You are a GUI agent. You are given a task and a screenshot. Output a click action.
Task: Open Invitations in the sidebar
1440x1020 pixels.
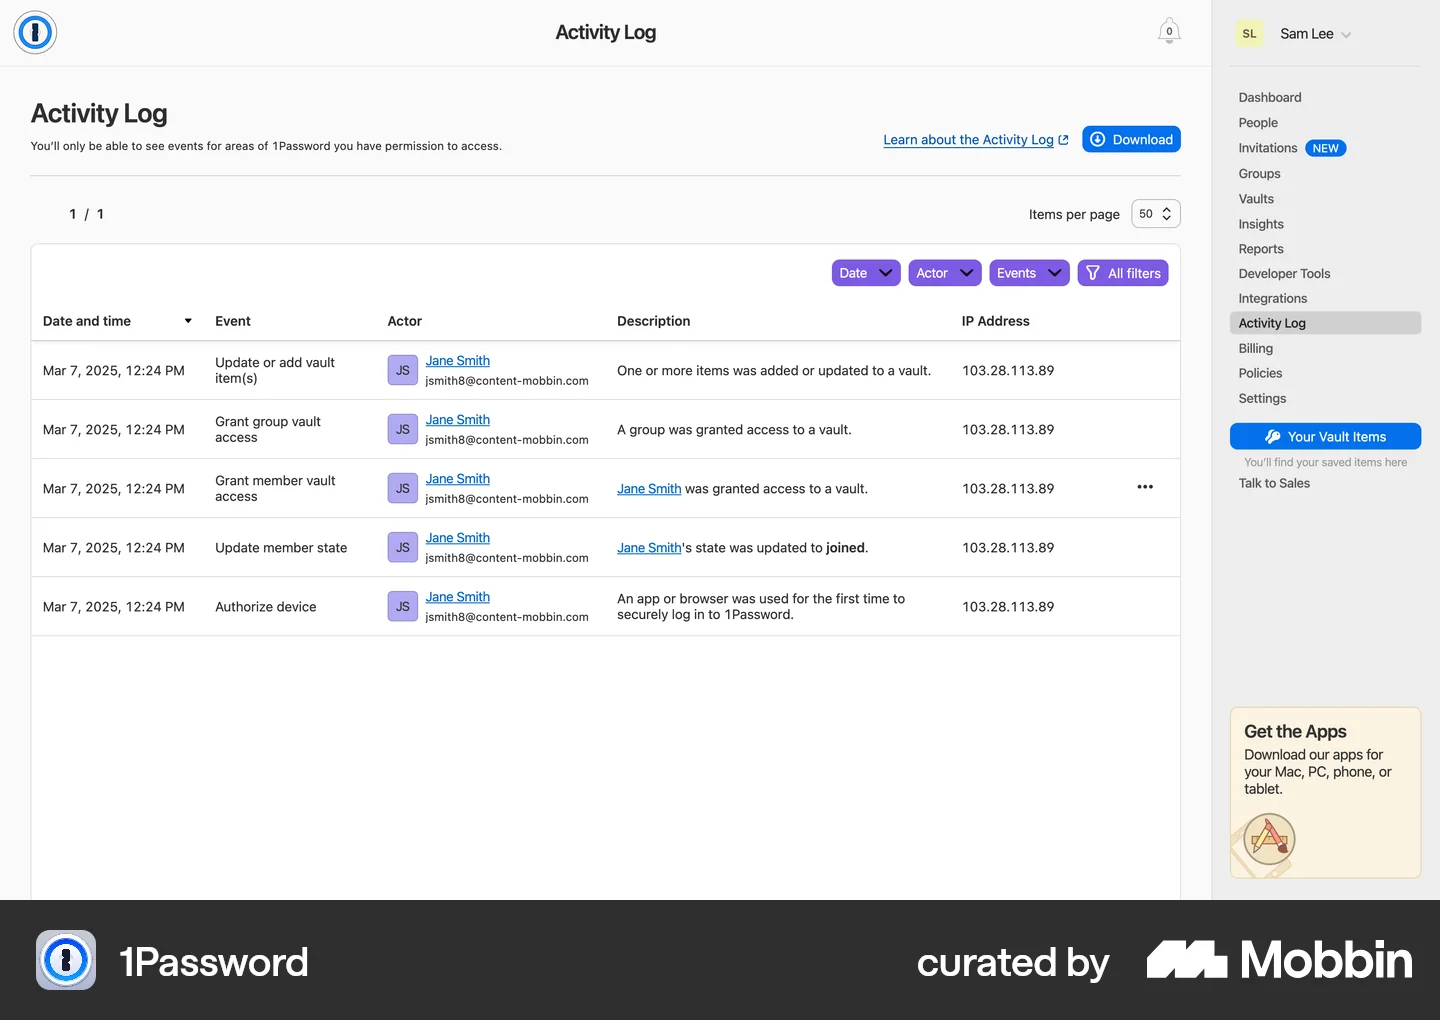[x=1268, y=148]
